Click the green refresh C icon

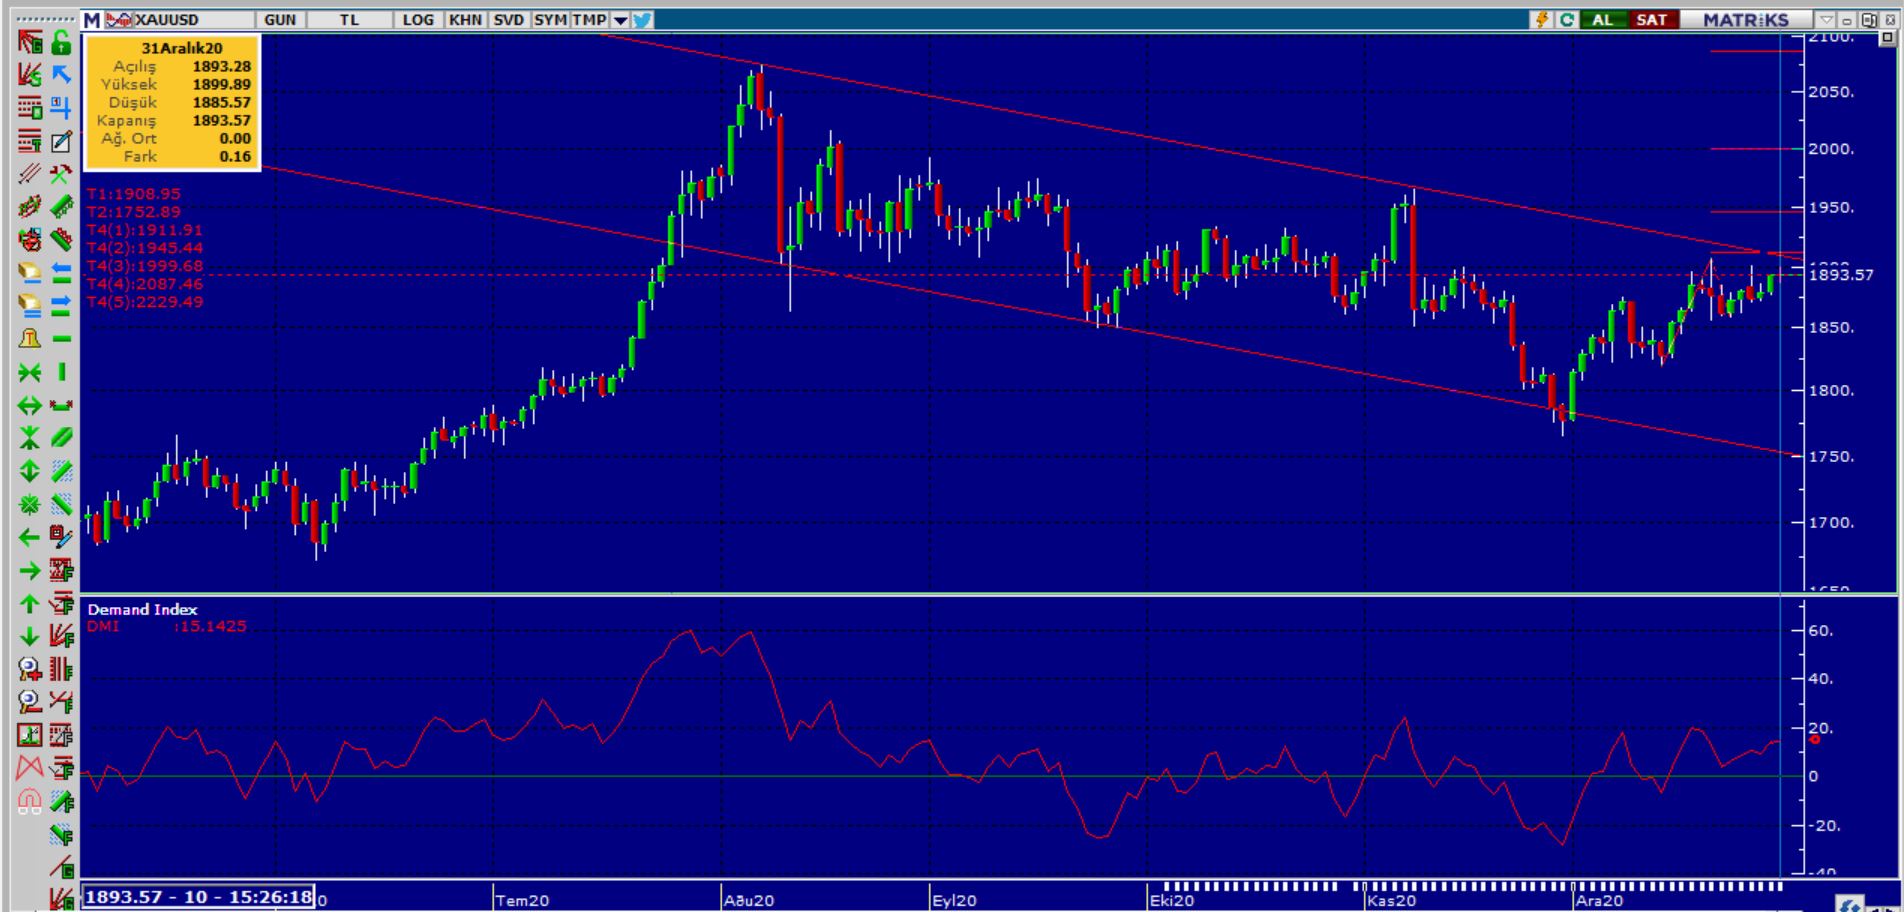pyautogui.click(x=1566, y=19)
